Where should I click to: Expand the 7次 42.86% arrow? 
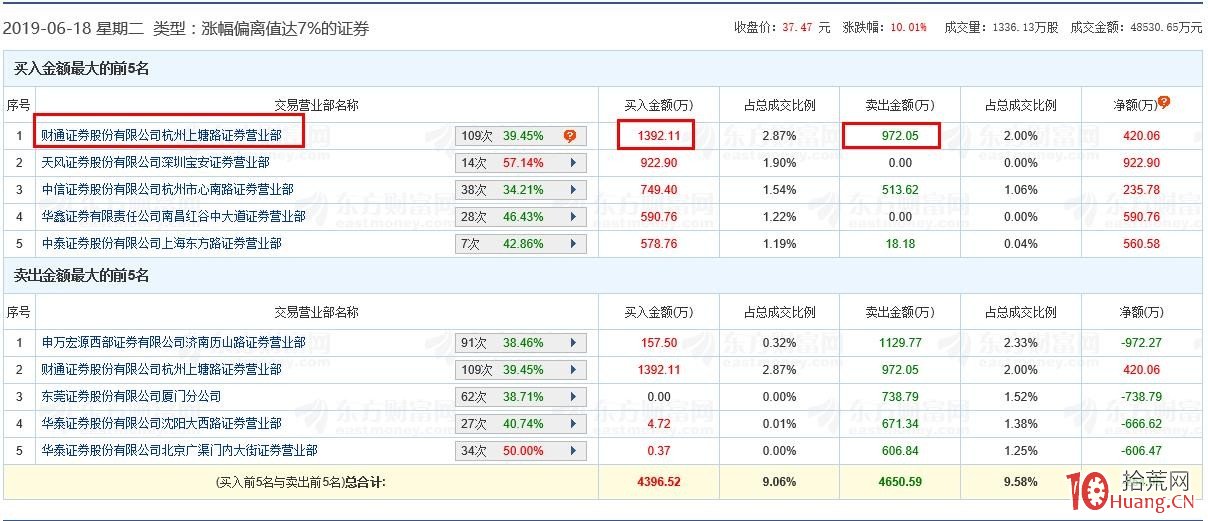[x=573, y=244]
